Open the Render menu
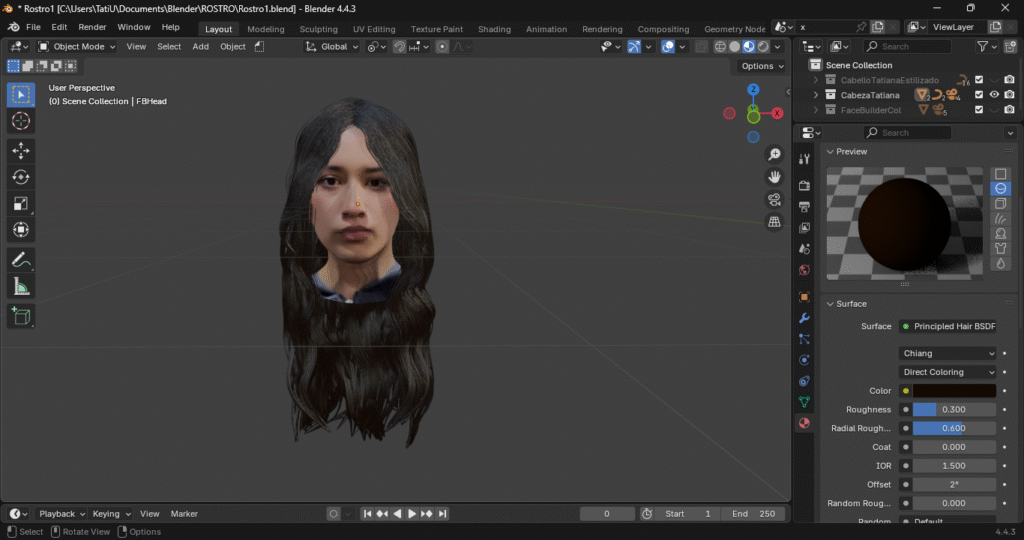Viewport: 1024px width, 540px height. coord(92,27)
